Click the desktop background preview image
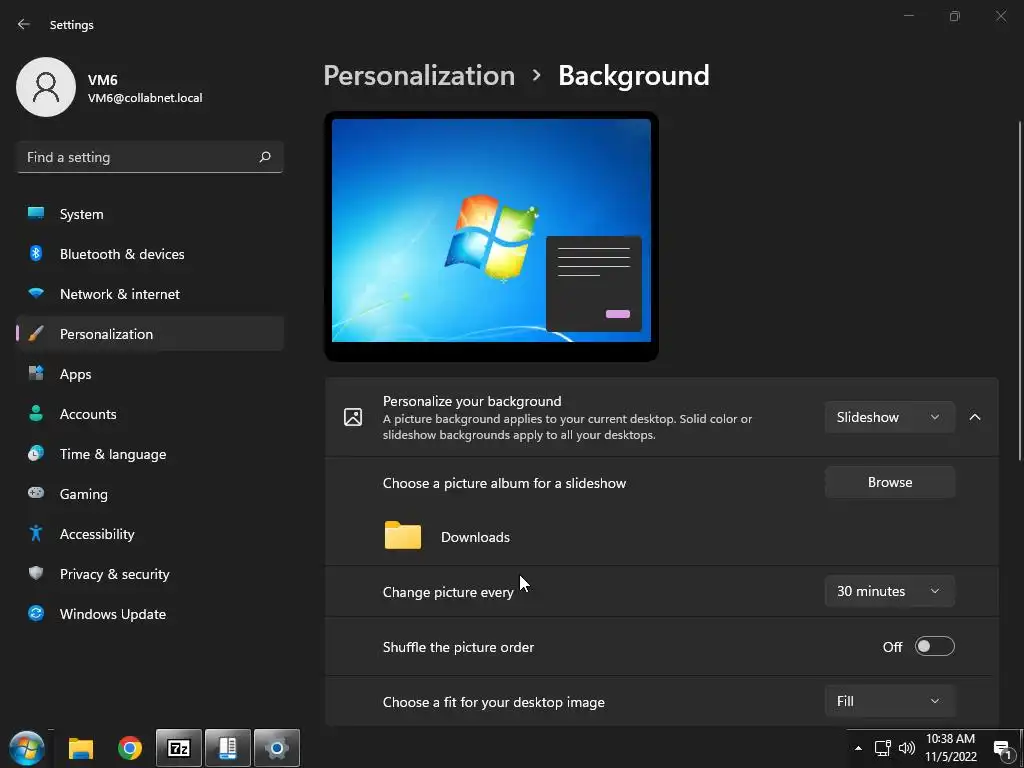The width and height of the screenshot is (1024, 768). click(x=491, y=230)
